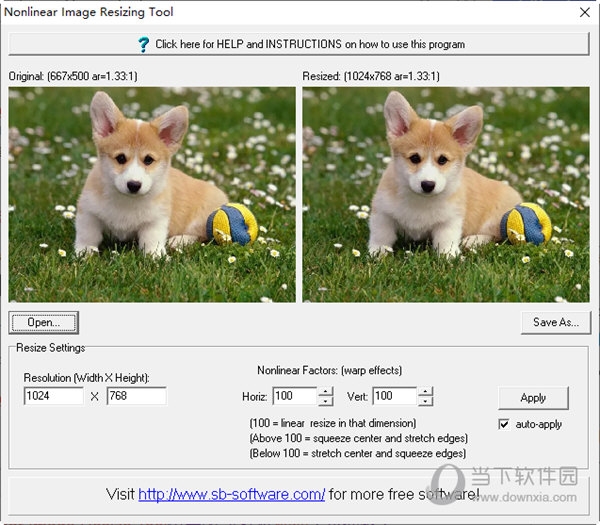The width and height of the screenshot is (600, 525).
Task: Focus the height field showing 768
Action: 137,396
